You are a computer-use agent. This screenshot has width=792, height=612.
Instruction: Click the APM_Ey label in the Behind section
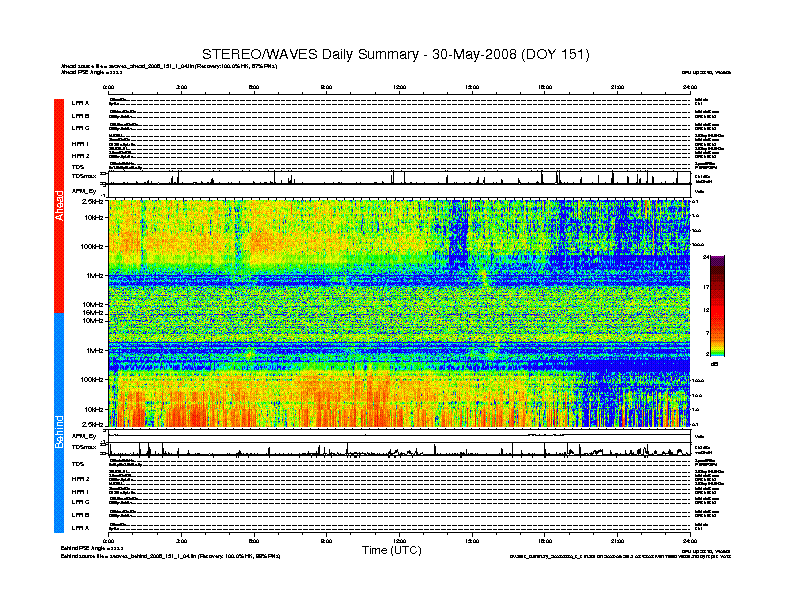[x=84, y=436]
